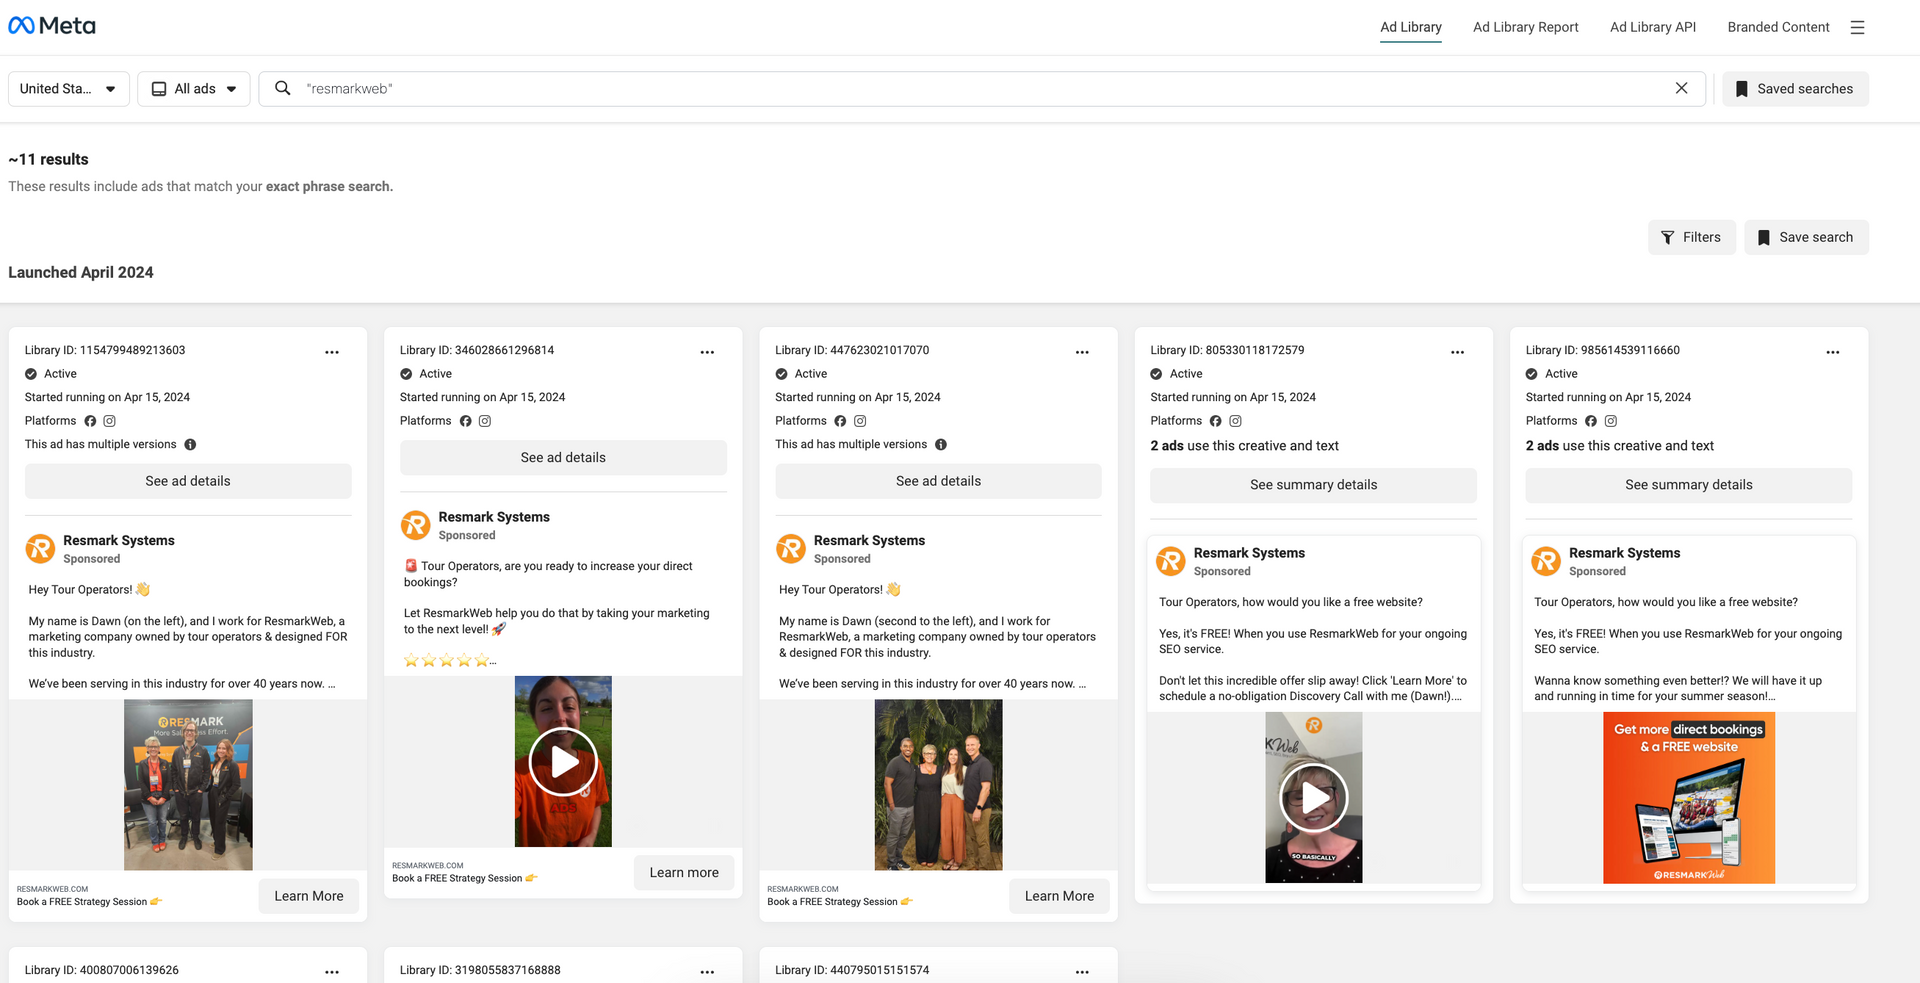Click Resmark Systems name in ad 346028661296814
Viewport: 1920px width, 983px height.
494,517
